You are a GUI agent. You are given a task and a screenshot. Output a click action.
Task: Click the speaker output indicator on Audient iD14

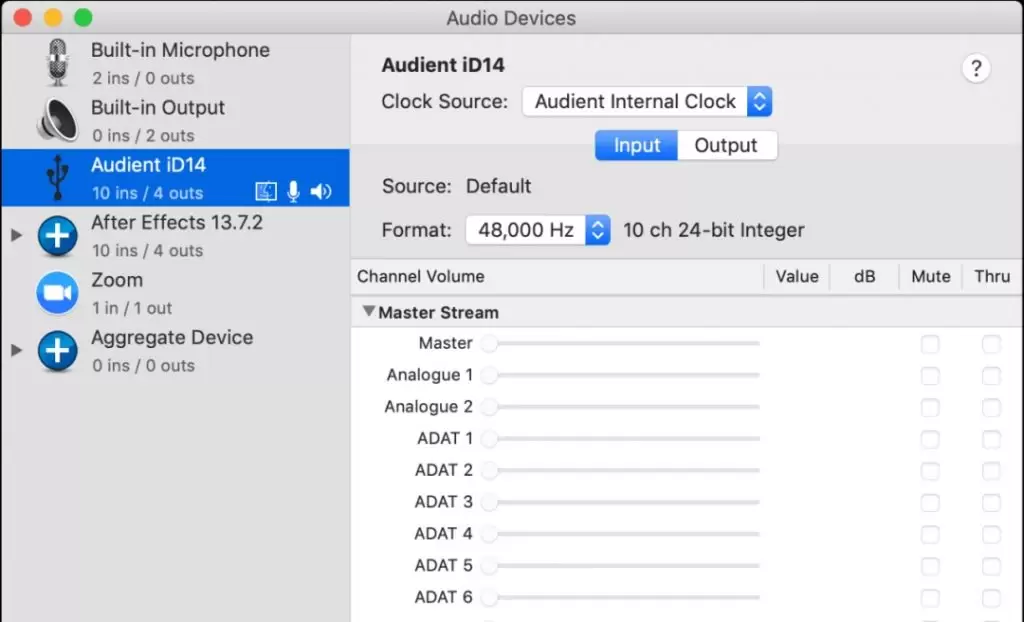click(x=320, y=192)
